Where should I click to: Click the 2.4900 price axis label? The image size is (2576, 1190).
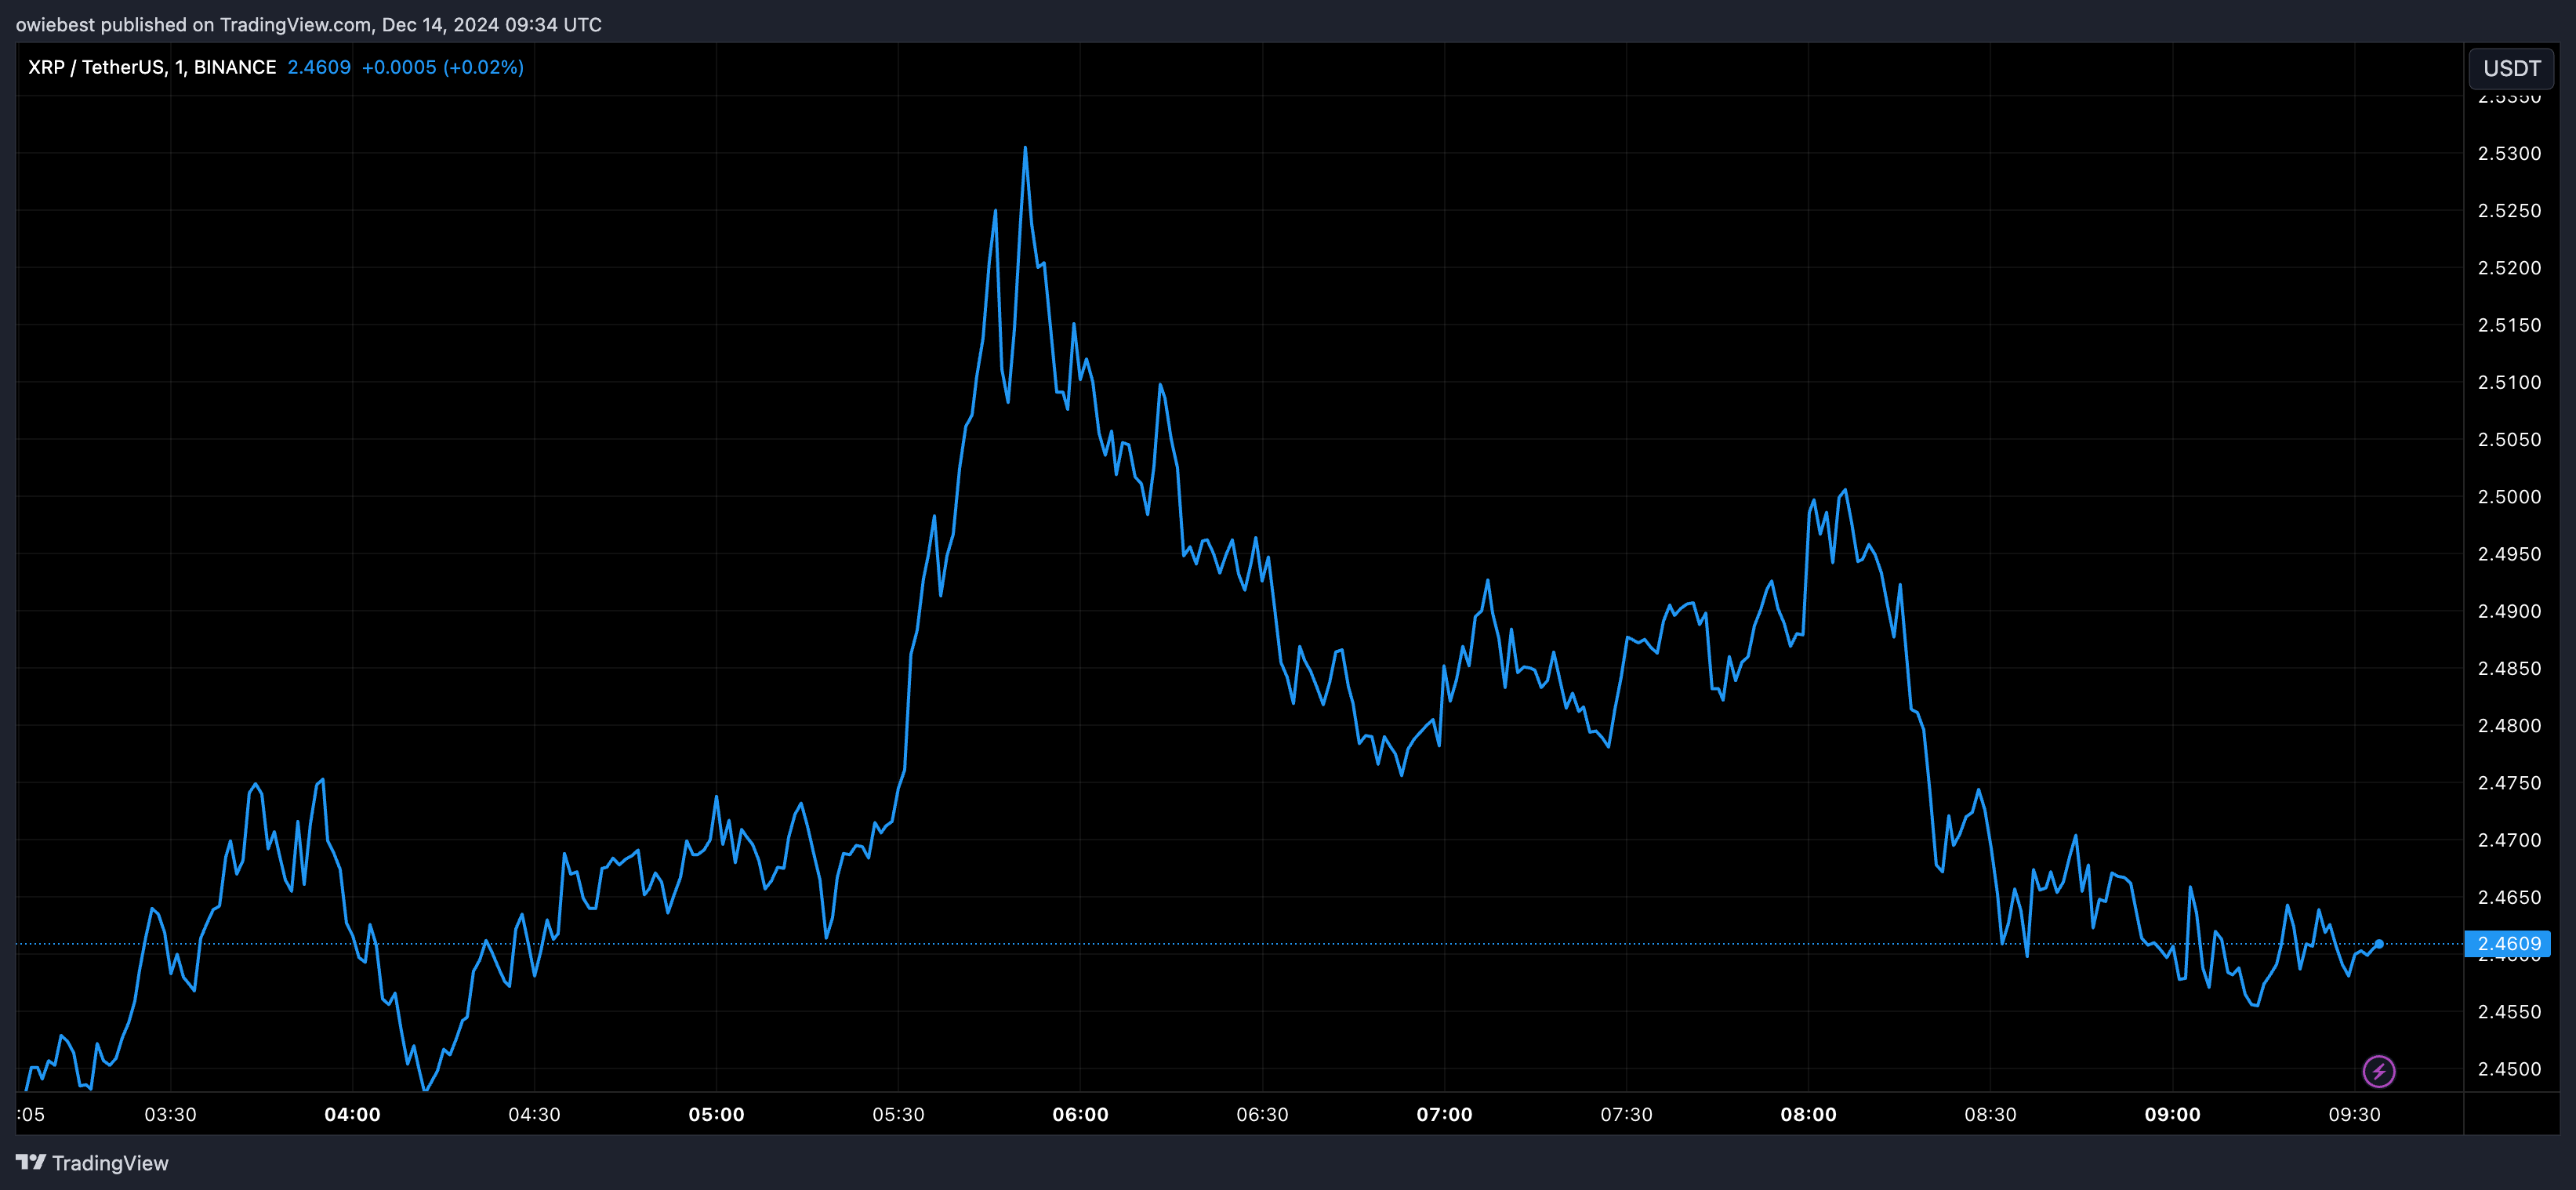tap(2509, 611)
